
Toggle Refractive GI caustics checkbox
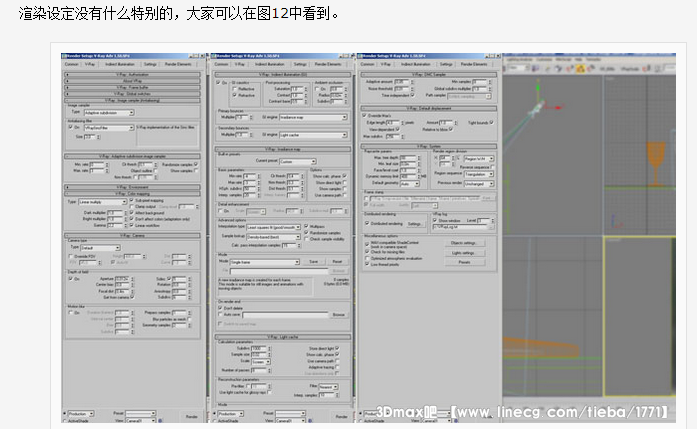(234, 95)
